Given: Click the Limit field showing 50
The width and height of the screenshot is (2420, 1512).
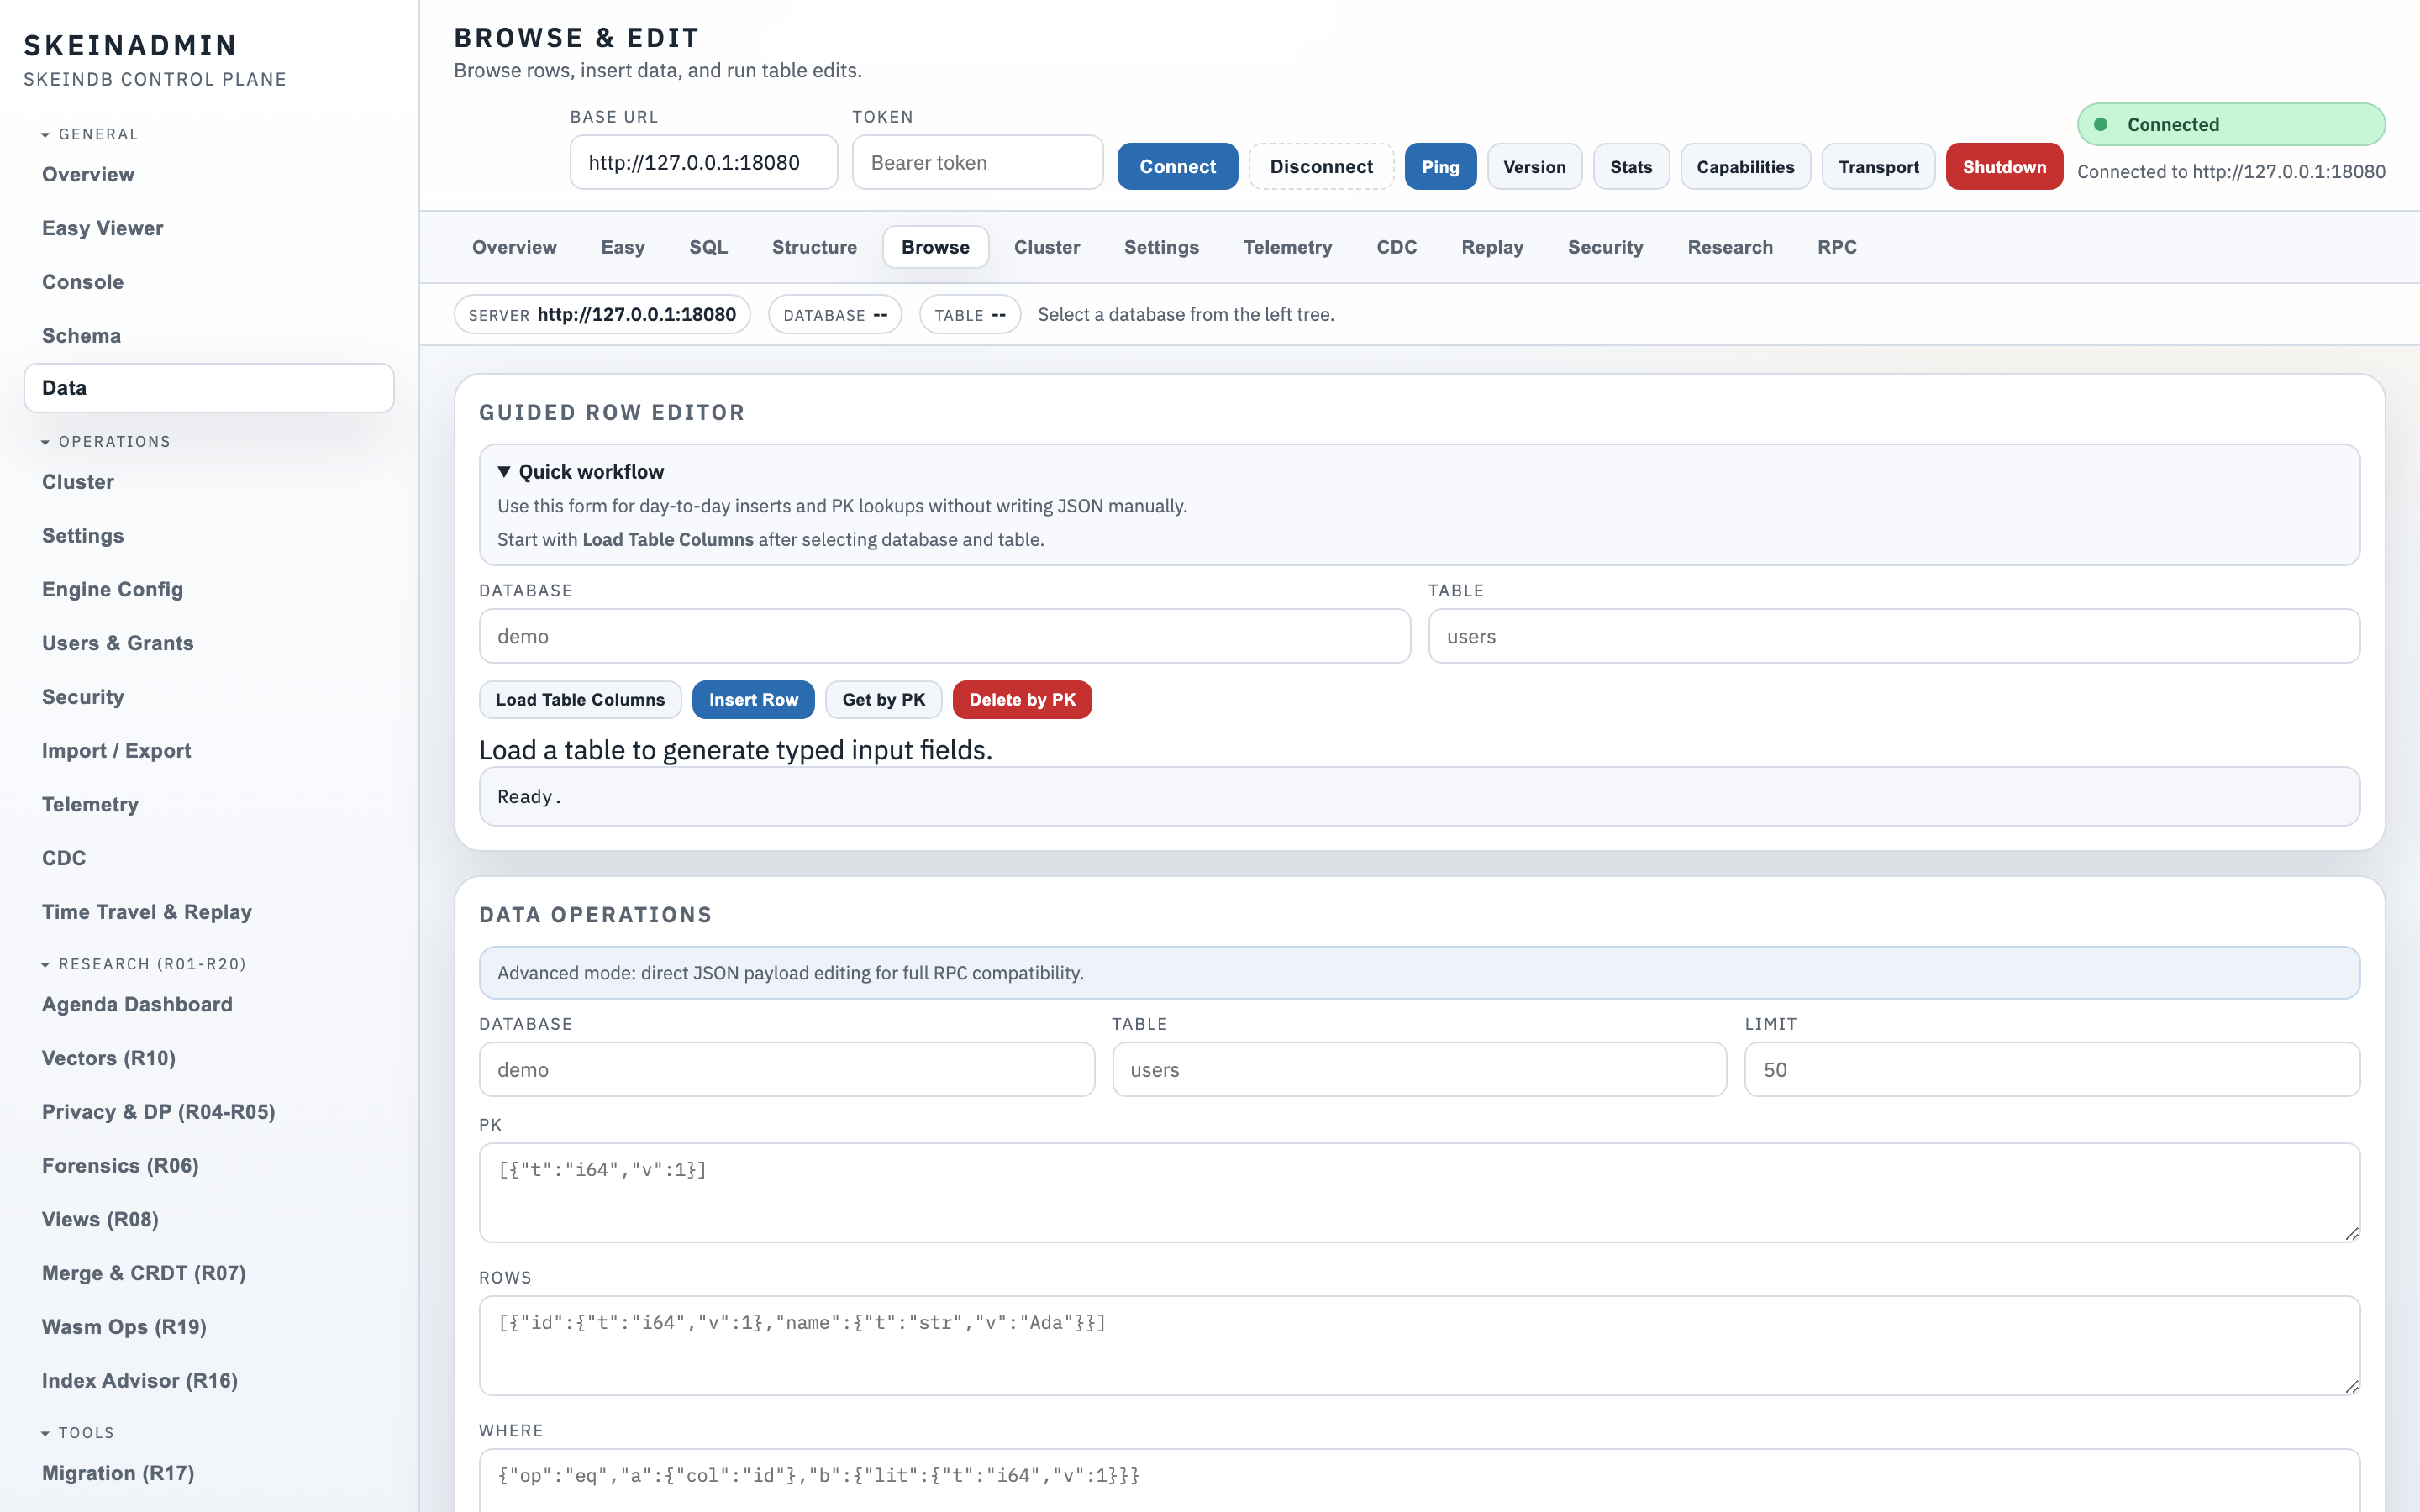Looking at the screenshot, I should tap(2052, 1070).
